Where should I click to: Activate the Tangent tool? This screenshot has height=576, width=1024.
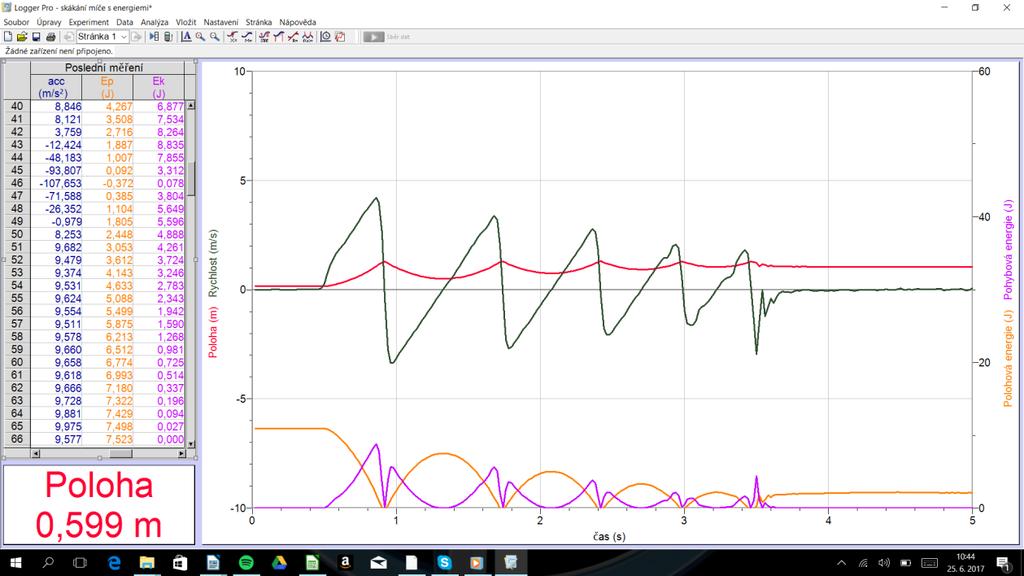[x=247, y=37]
